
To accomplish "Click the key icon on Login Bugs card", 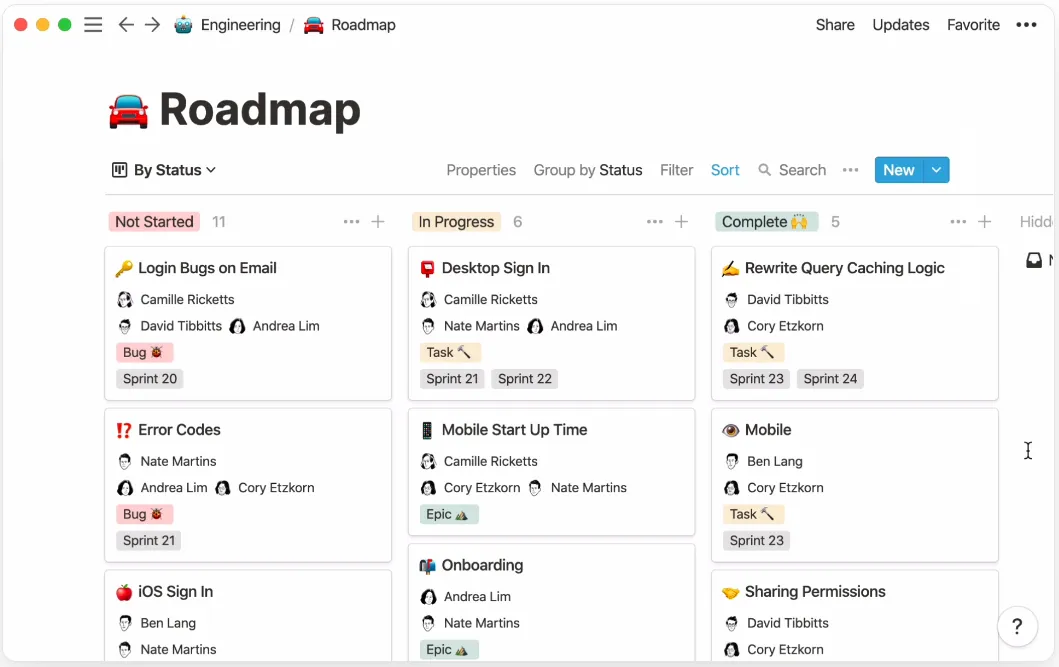I will (124, 269).
